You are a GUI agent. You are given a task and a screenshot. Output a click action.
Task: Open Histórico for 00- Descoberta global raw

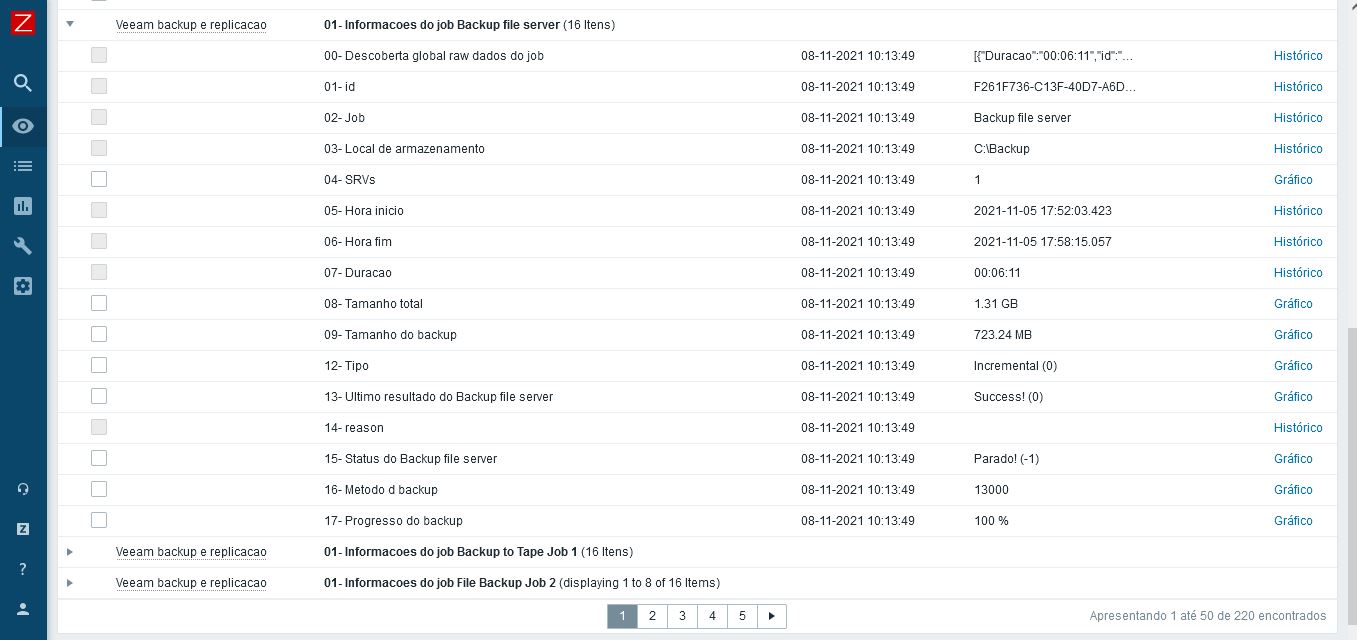[1298, 56]
